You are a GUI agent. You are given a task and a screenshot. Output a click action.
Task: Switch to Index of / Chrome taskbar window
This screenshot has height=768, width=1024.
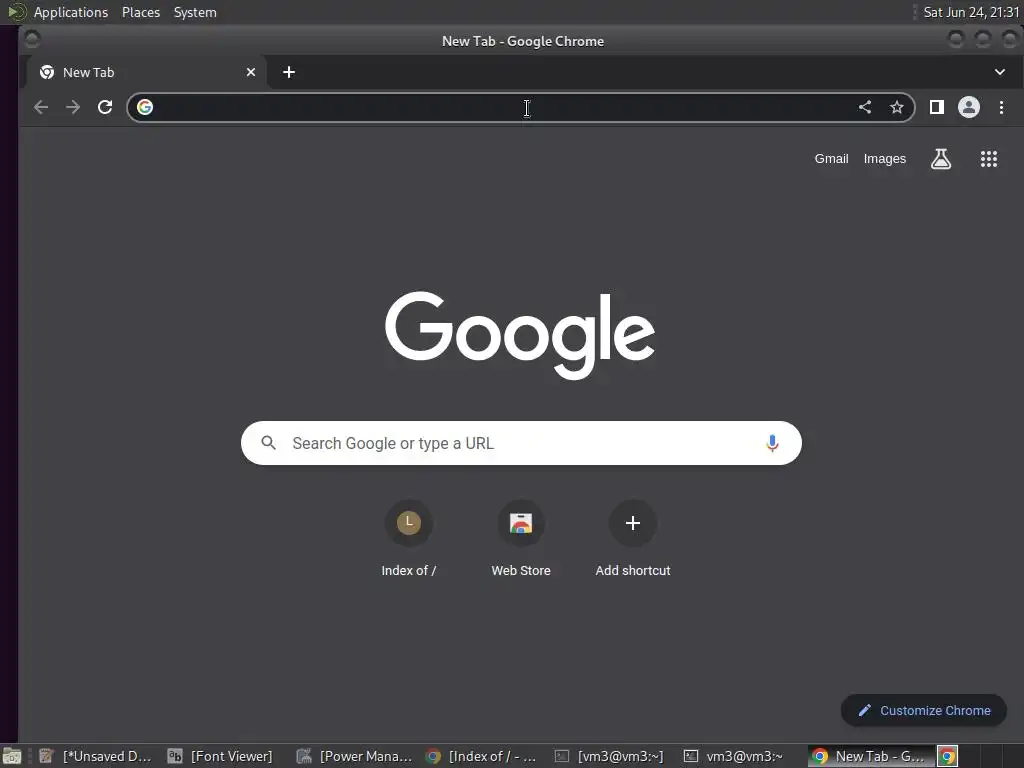click(481, 756)
